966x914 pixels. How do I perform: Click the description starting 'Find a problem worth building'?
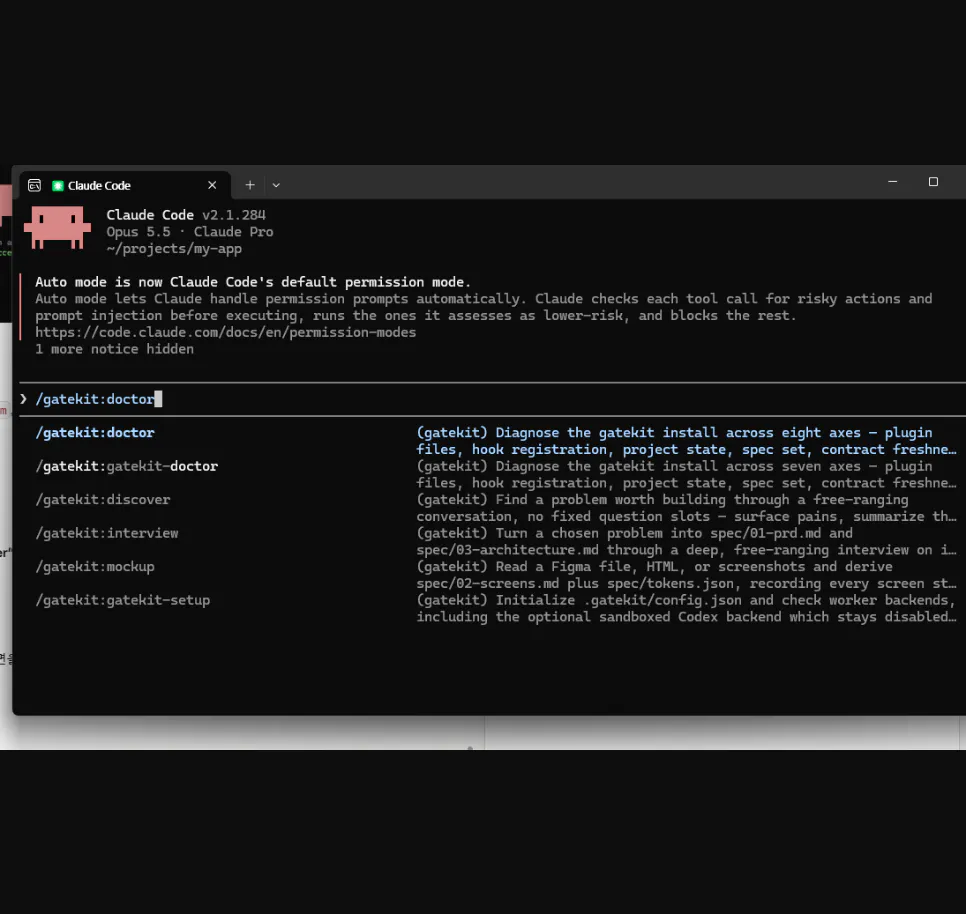point(686,508)
